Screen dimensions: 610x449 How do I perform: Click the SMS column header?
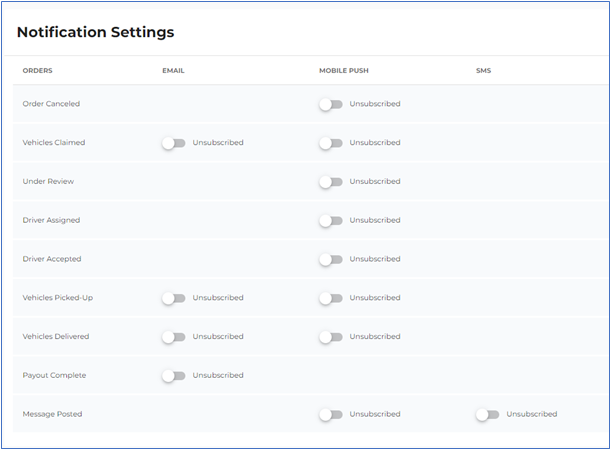pos(483,70)
